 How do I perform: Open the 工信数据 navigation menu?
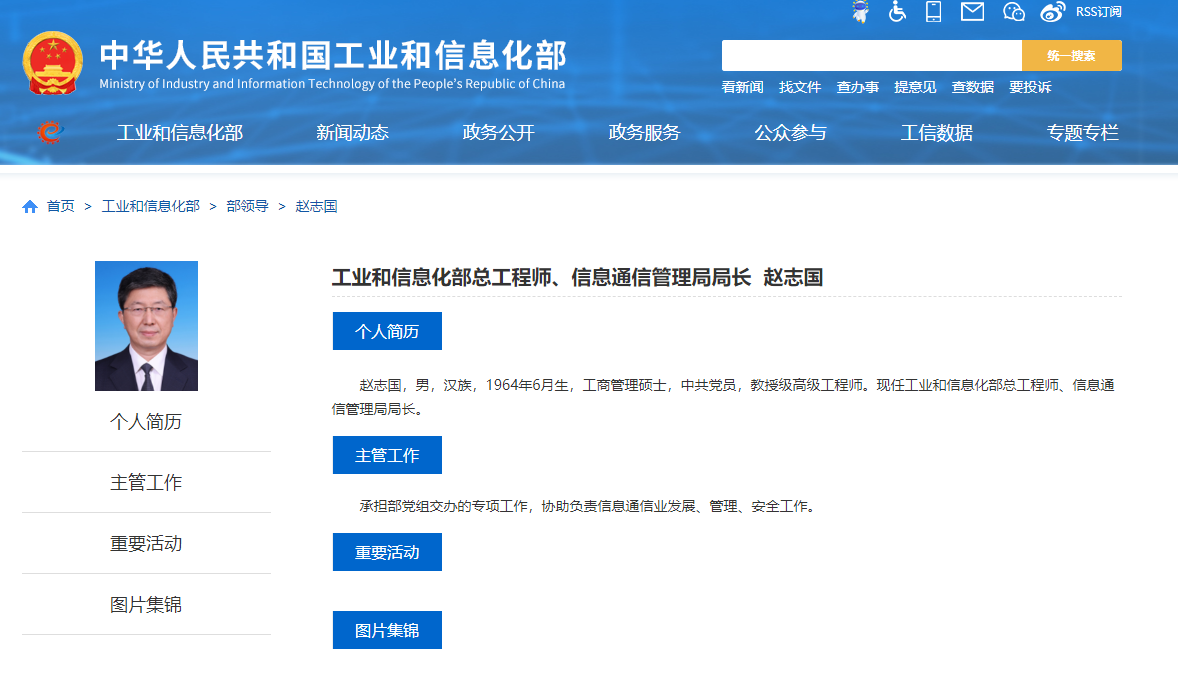(x=936, y=133)
